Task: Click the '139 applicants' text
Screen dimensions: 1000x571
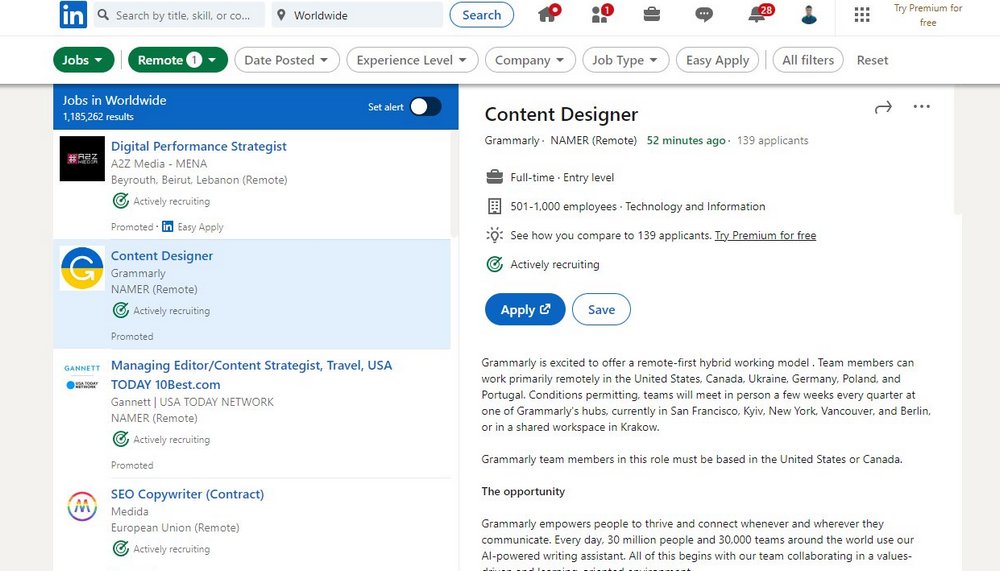Action: coord(772,140)
